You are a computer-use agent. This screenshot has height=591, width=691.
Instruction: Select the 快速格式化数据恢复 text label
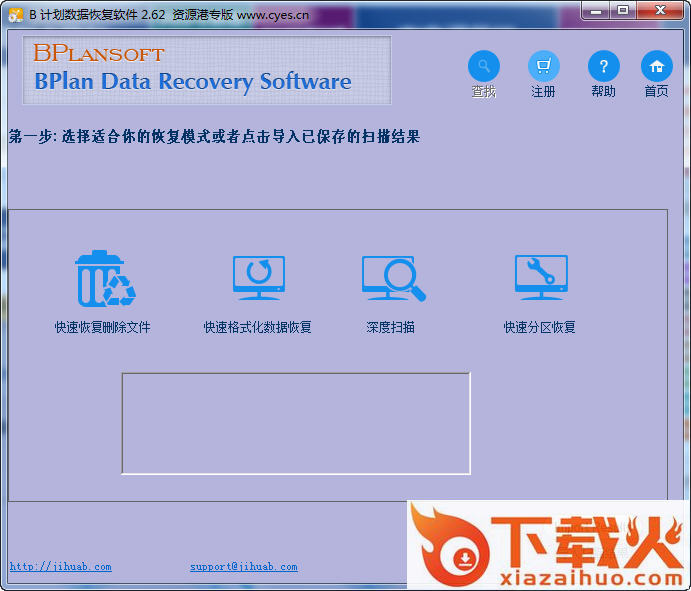pos(258,327)
